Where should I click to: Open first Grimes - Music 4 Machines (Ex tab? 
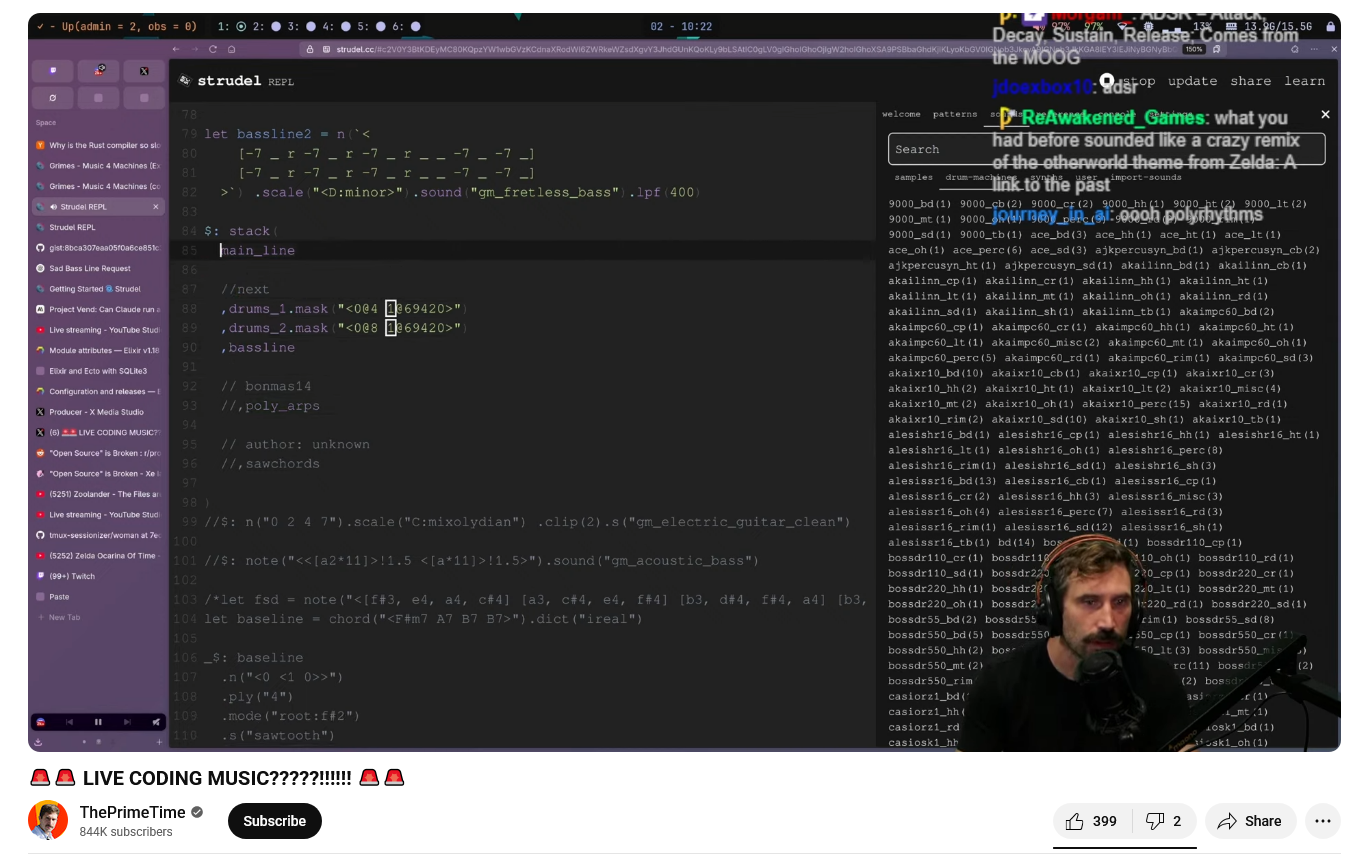[98, 166]
